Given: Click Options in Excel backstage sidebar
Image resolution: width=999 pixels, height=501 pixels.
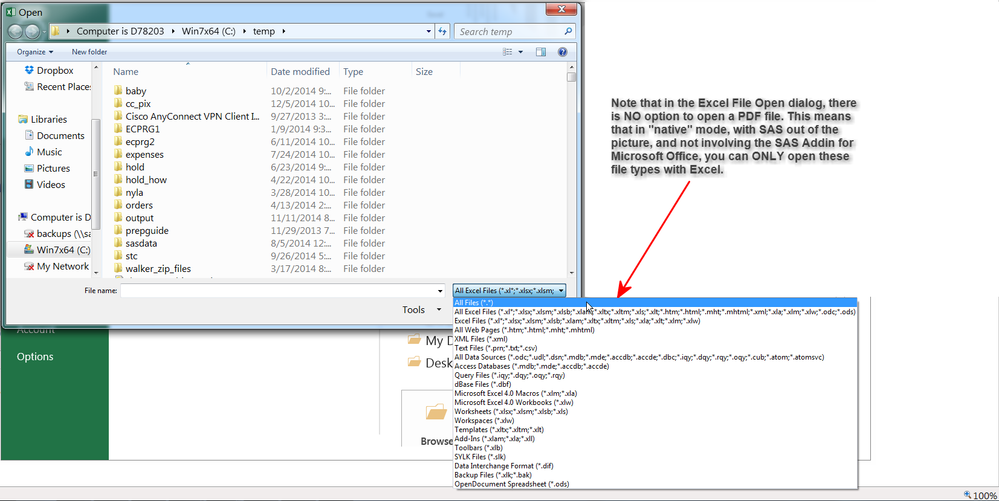Looking at the screenshot, I should pos(35,356).
